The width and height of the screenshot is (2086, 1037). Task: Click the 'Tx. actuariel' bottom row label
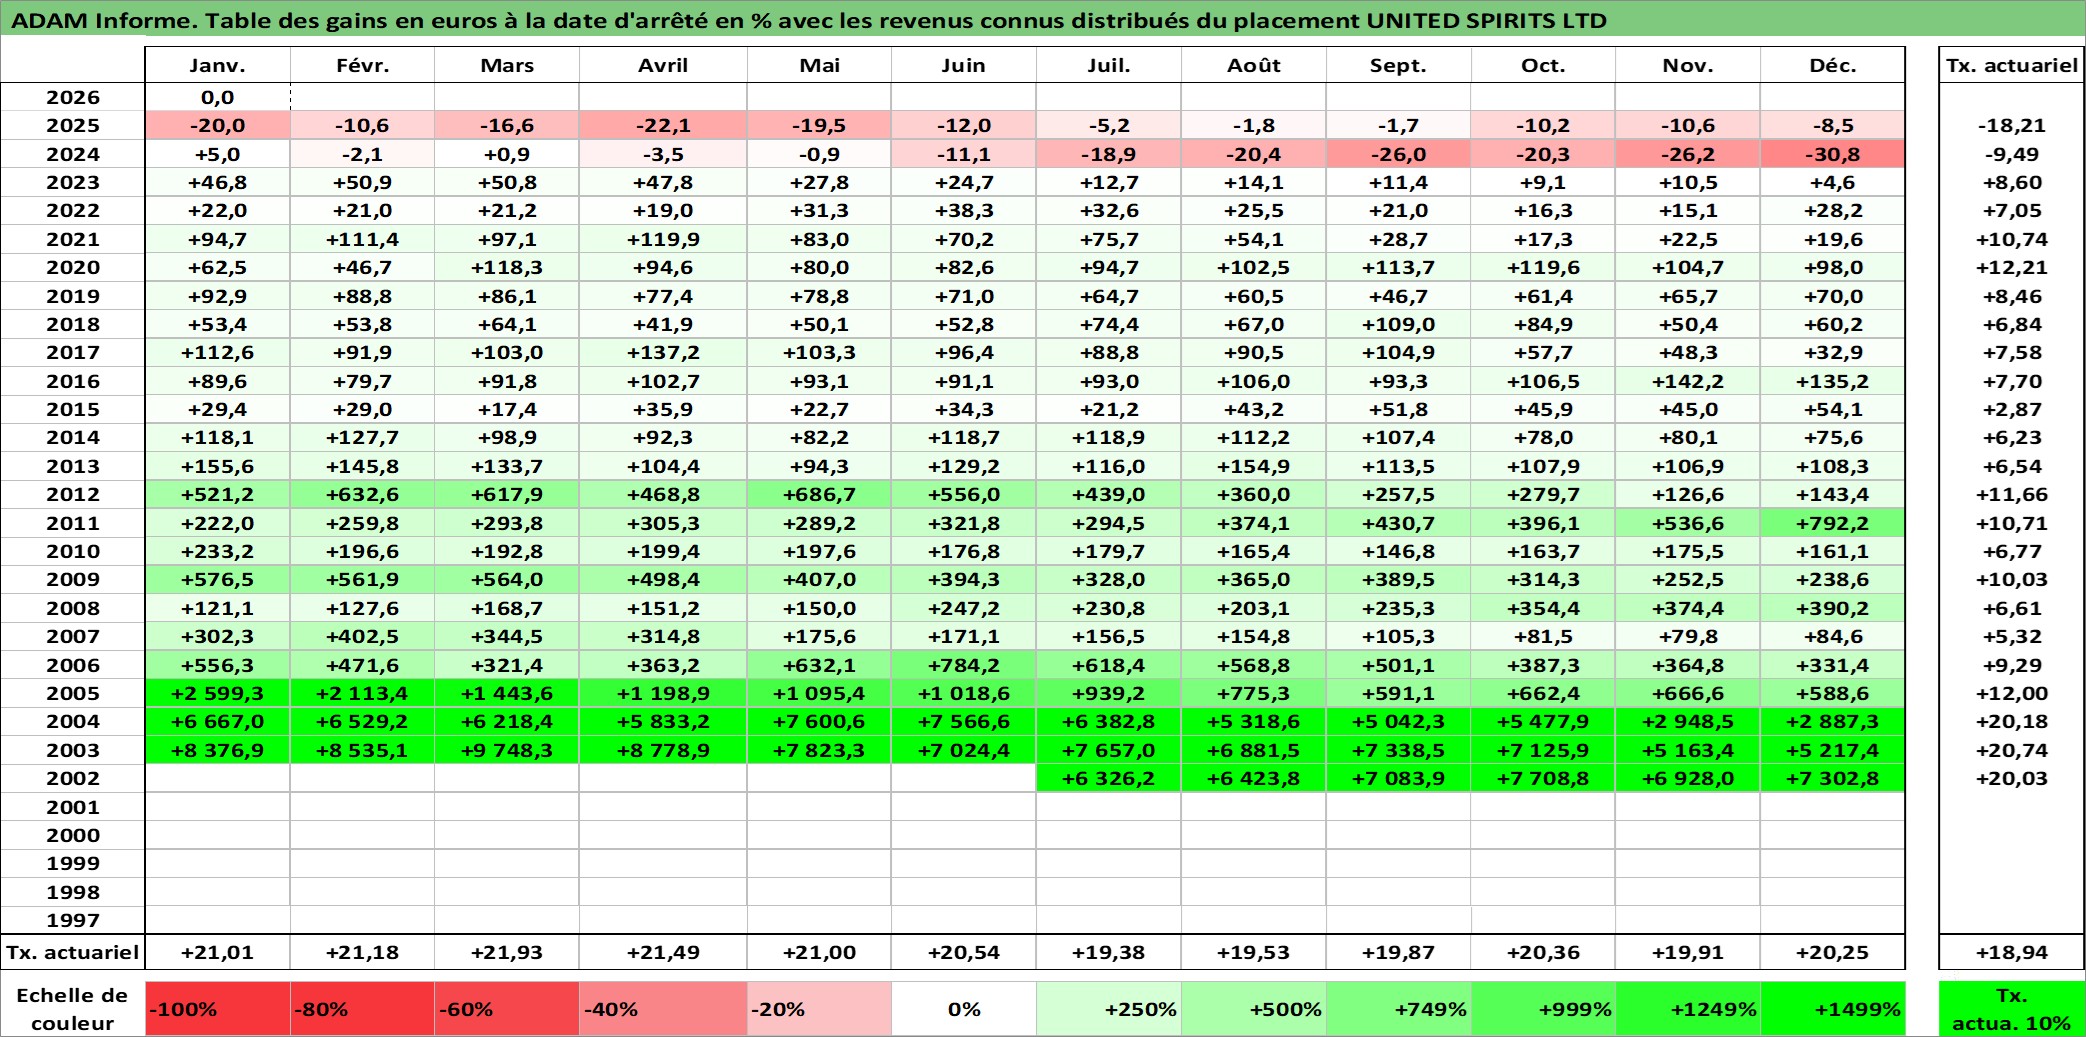coord(73,952)
